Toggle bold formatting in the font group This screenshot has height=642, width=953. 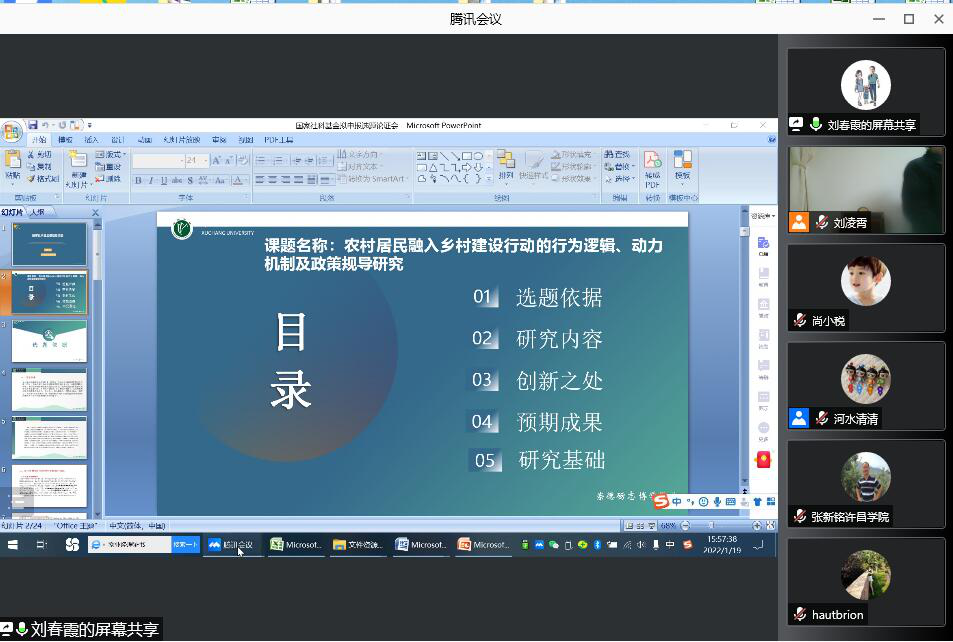[x=139, y=180]
